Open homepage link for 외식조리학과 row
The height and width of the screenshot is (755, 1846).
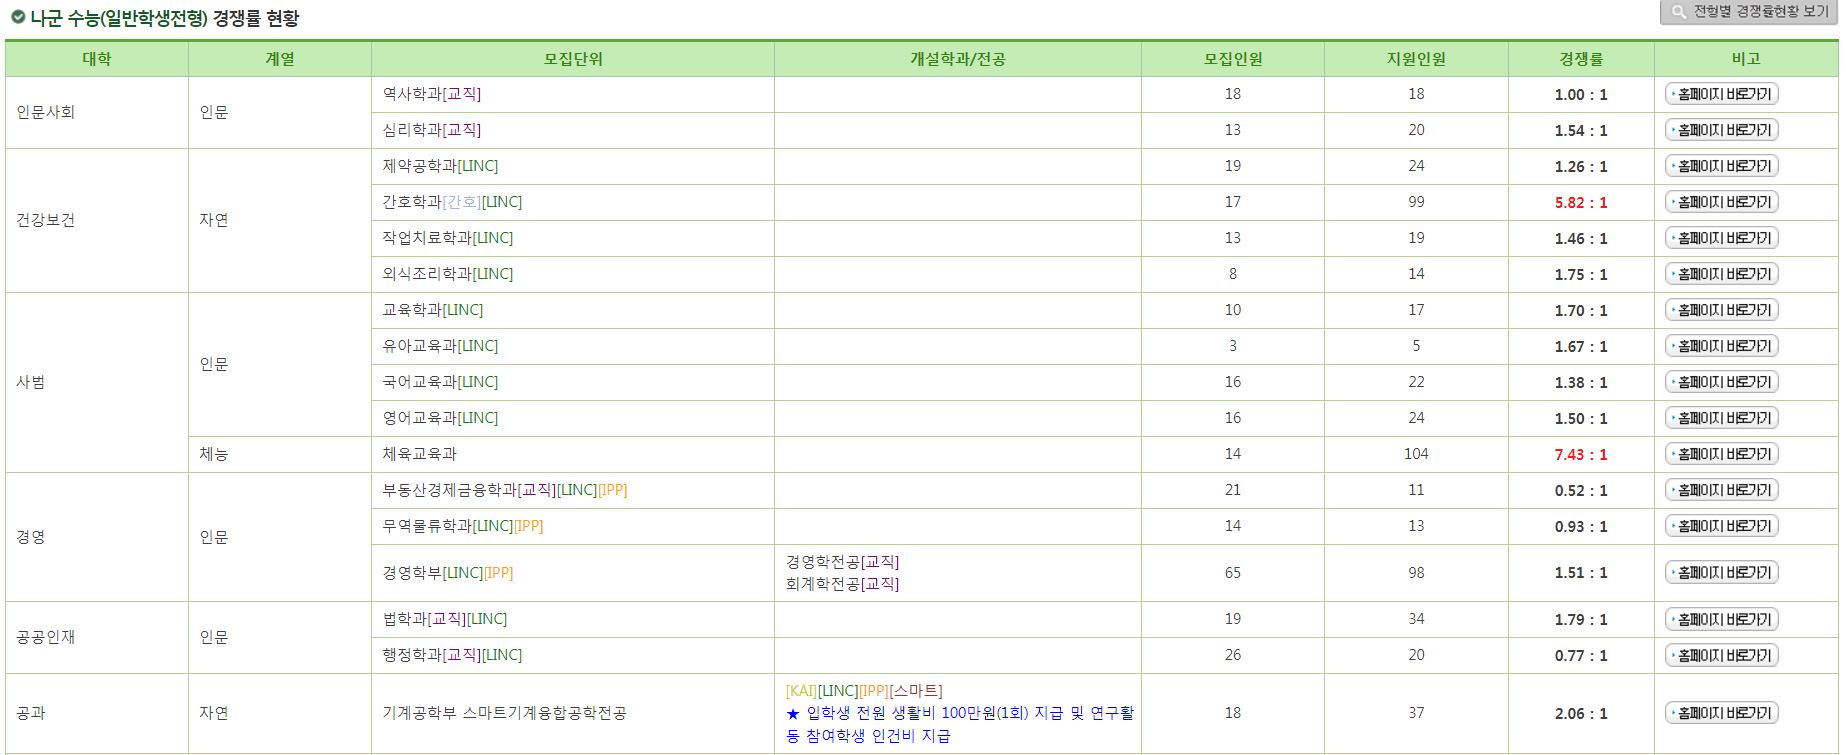pos(1721,274)
